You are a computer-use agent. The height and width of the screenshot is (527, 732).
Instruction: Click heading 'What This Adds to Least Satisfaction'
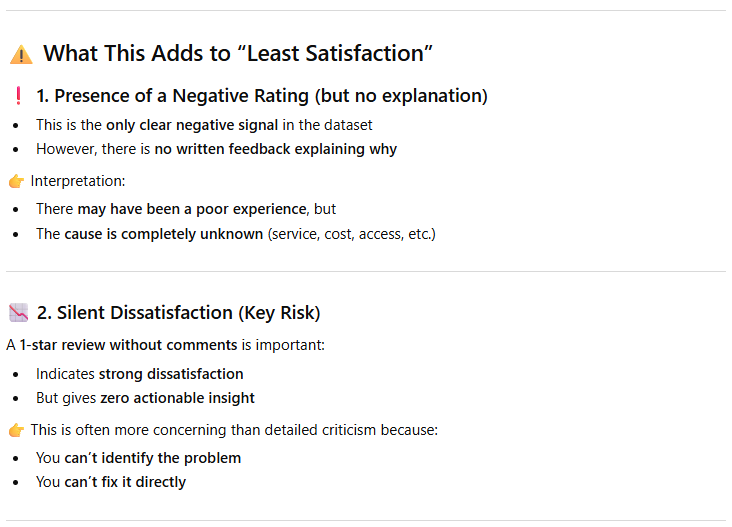point(237,54)
